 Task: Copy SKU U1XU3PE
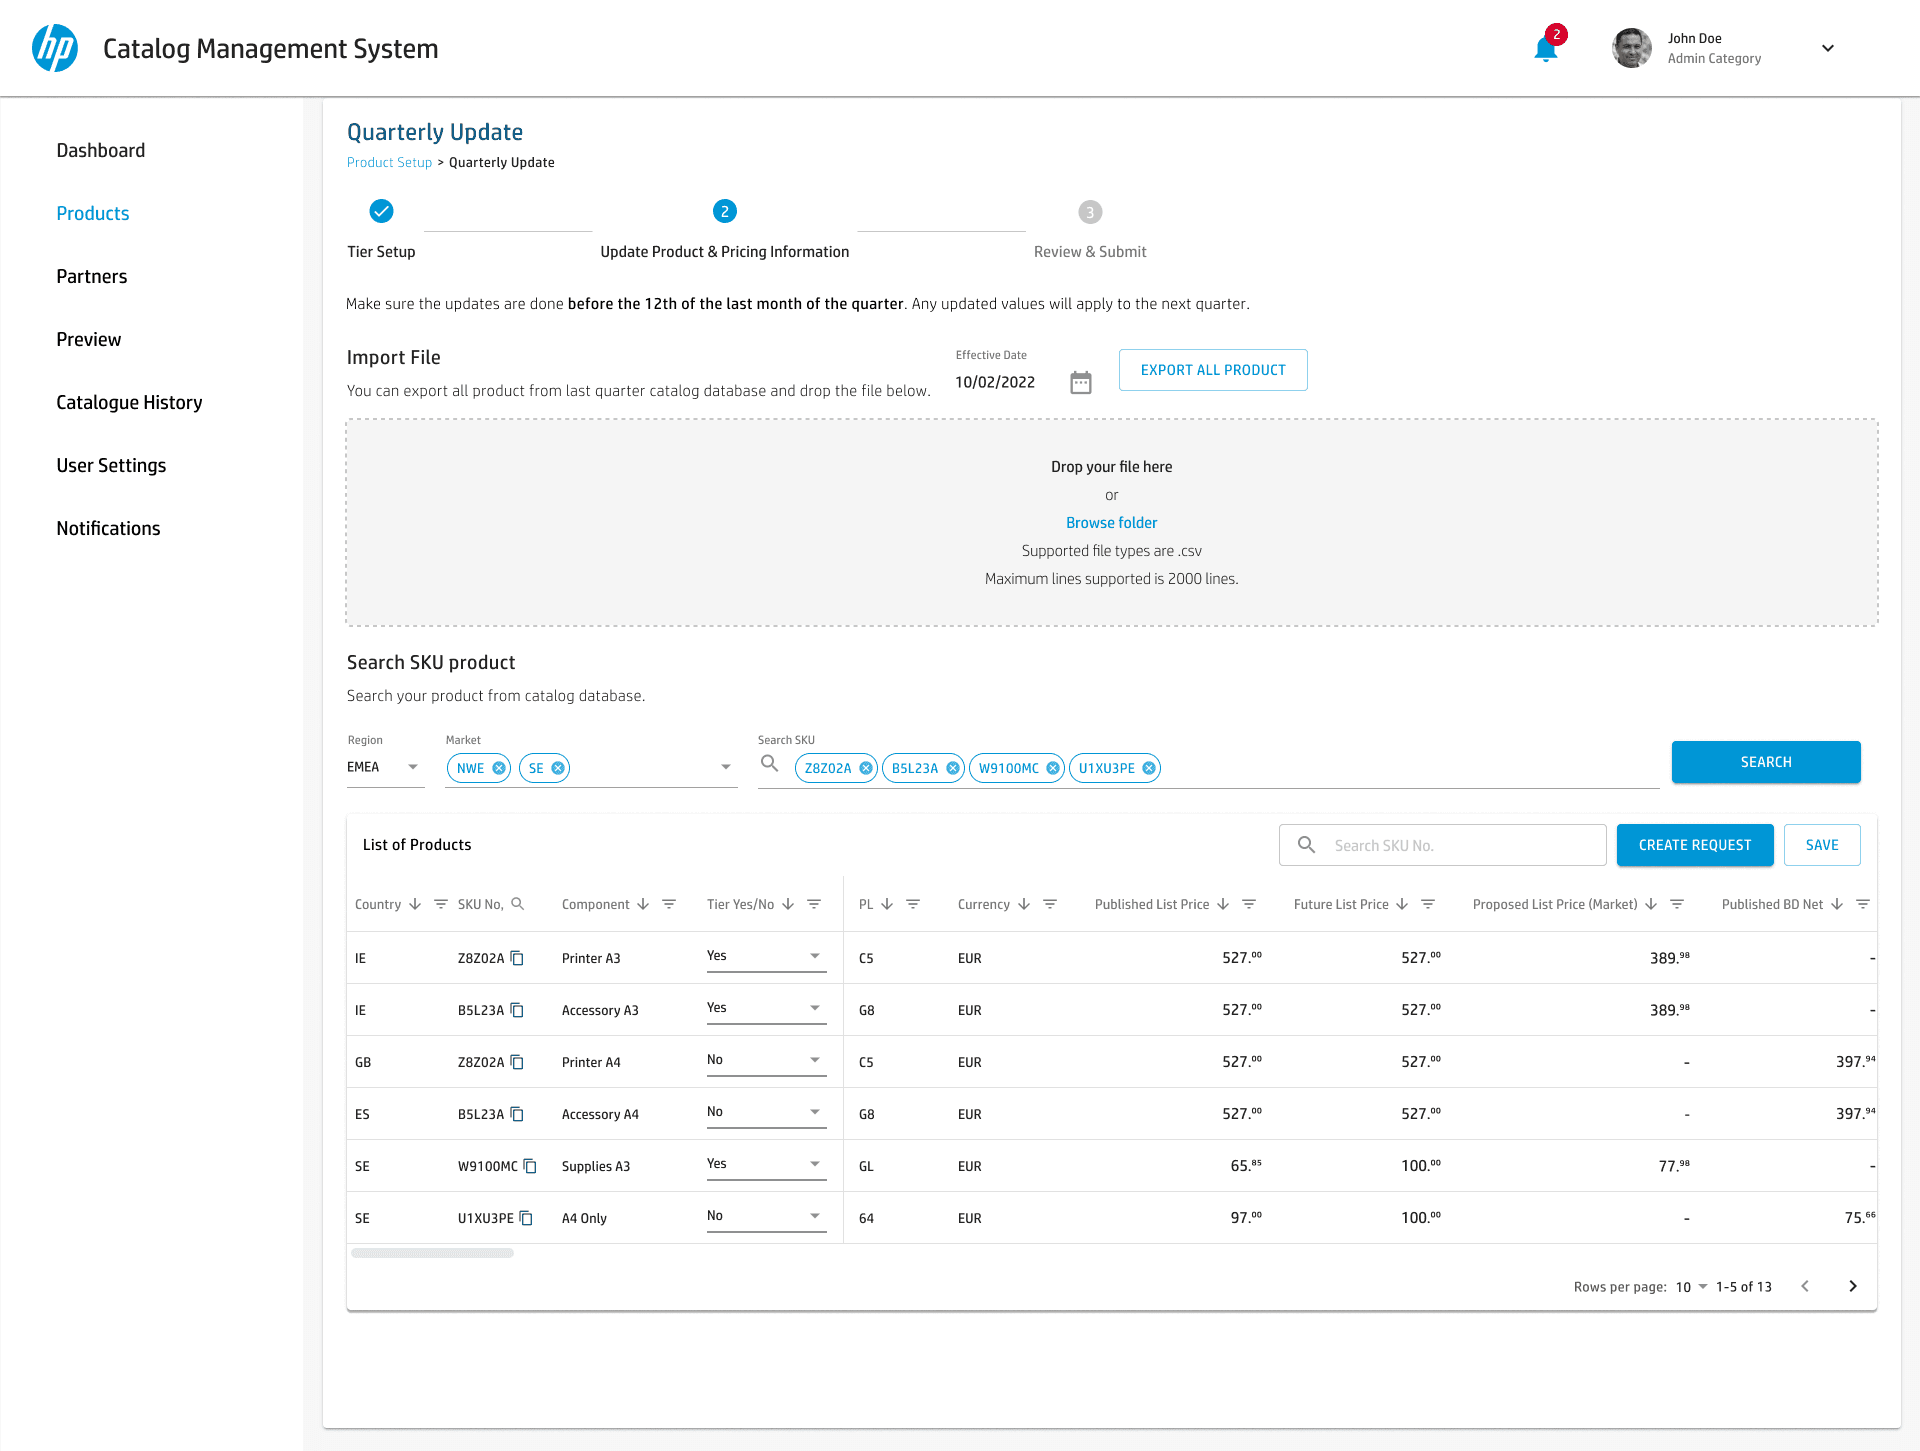tap(526, 1218)
